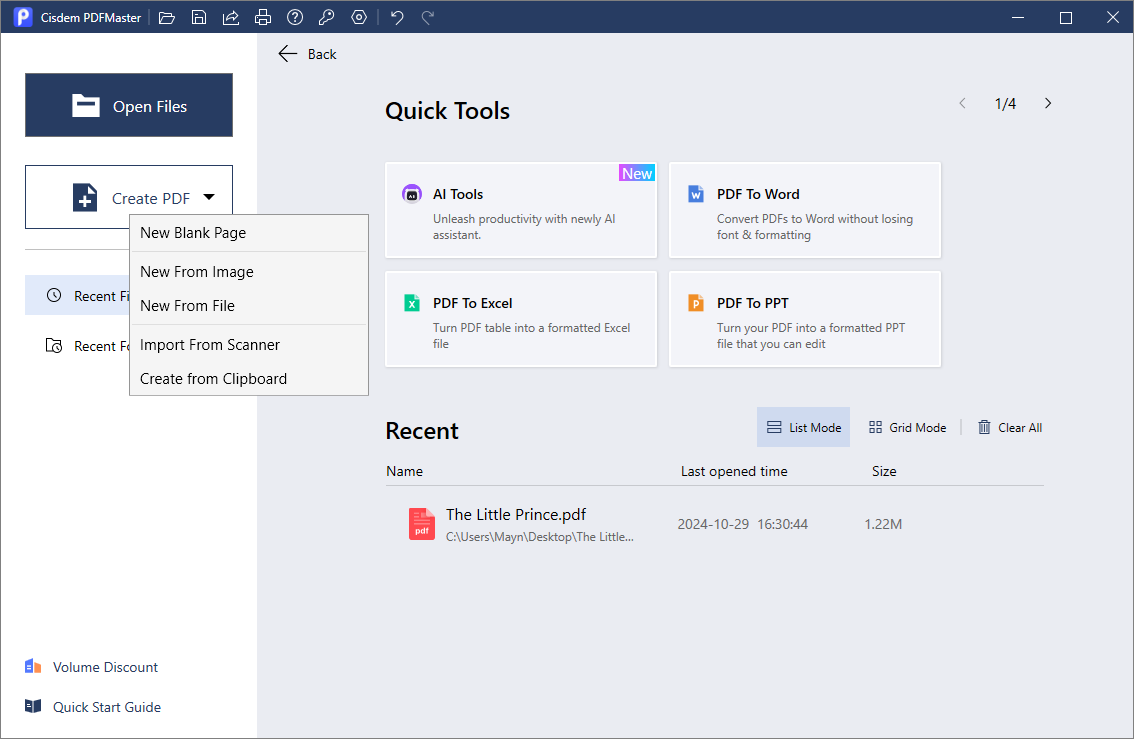Click the green PDF To Excel icon
This screenshot has height=739, width=1134.
[x=412, y=303]
